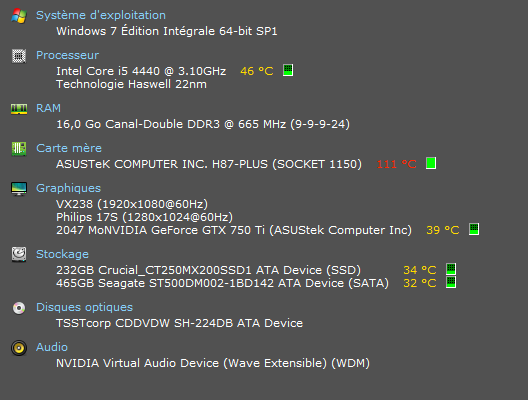Click the Stockage hard drive icon
Viewport: 528px width, 400px height.
point(19,254)
